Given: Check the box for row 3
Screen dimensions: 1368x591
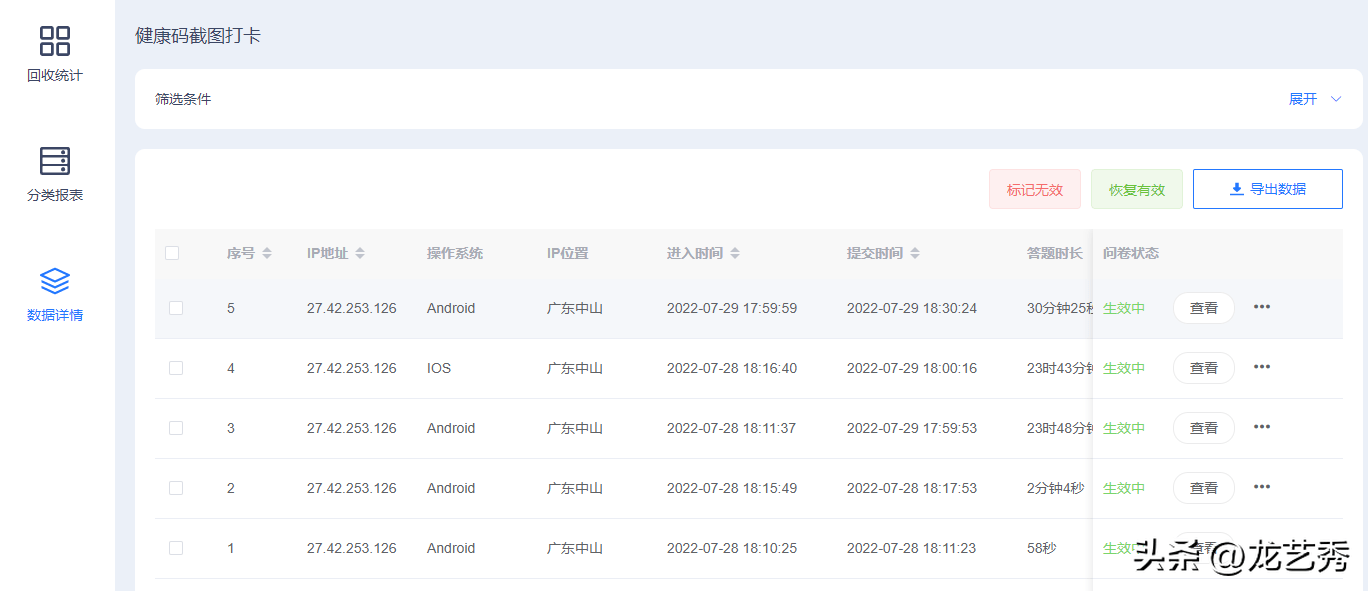Looking at the screenshot, I should click(x=176, y=428).
